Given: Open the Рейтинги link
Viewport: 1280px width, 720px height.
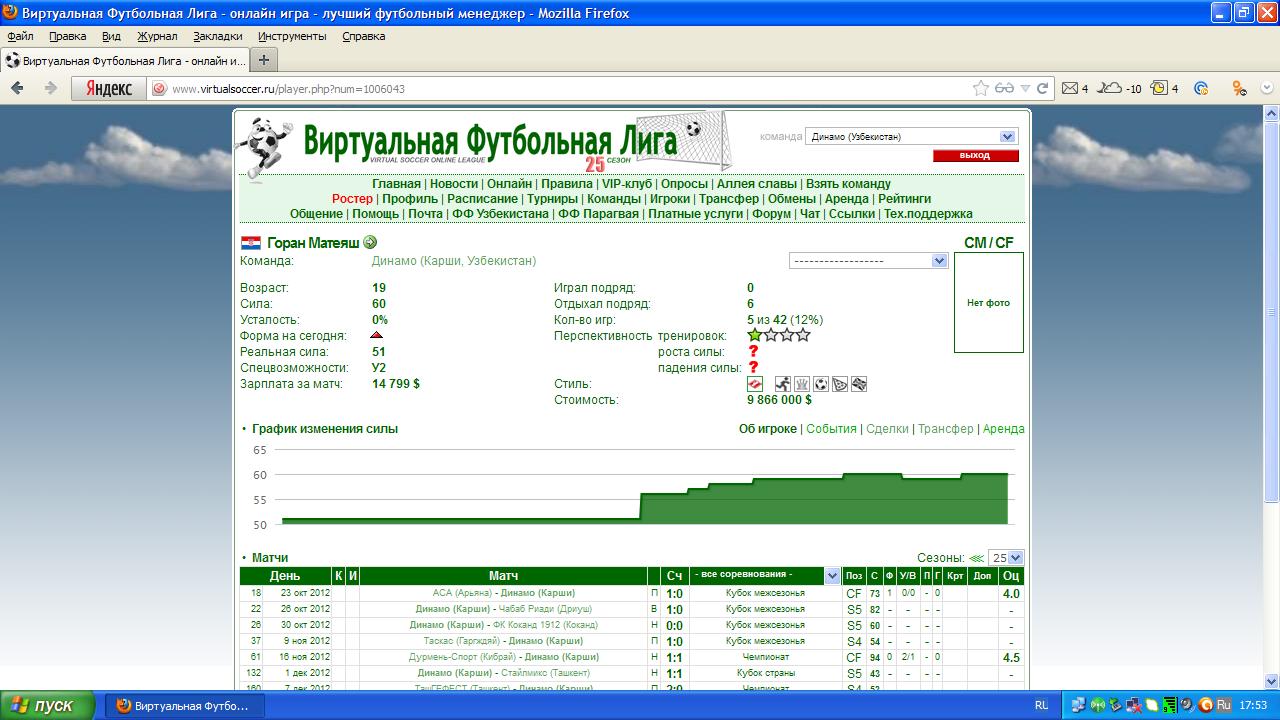Looking at the screenshot, I should 904,199.
